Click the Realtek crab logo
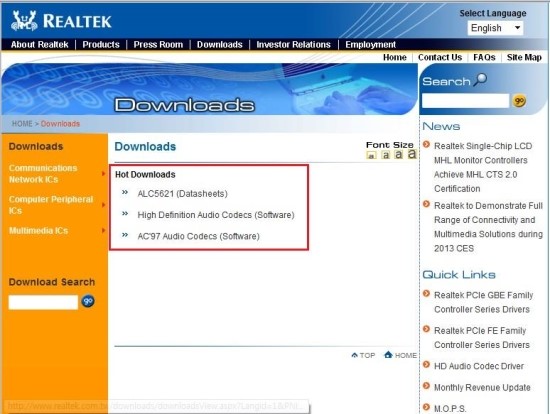550x414 pixels. point(24,21)
